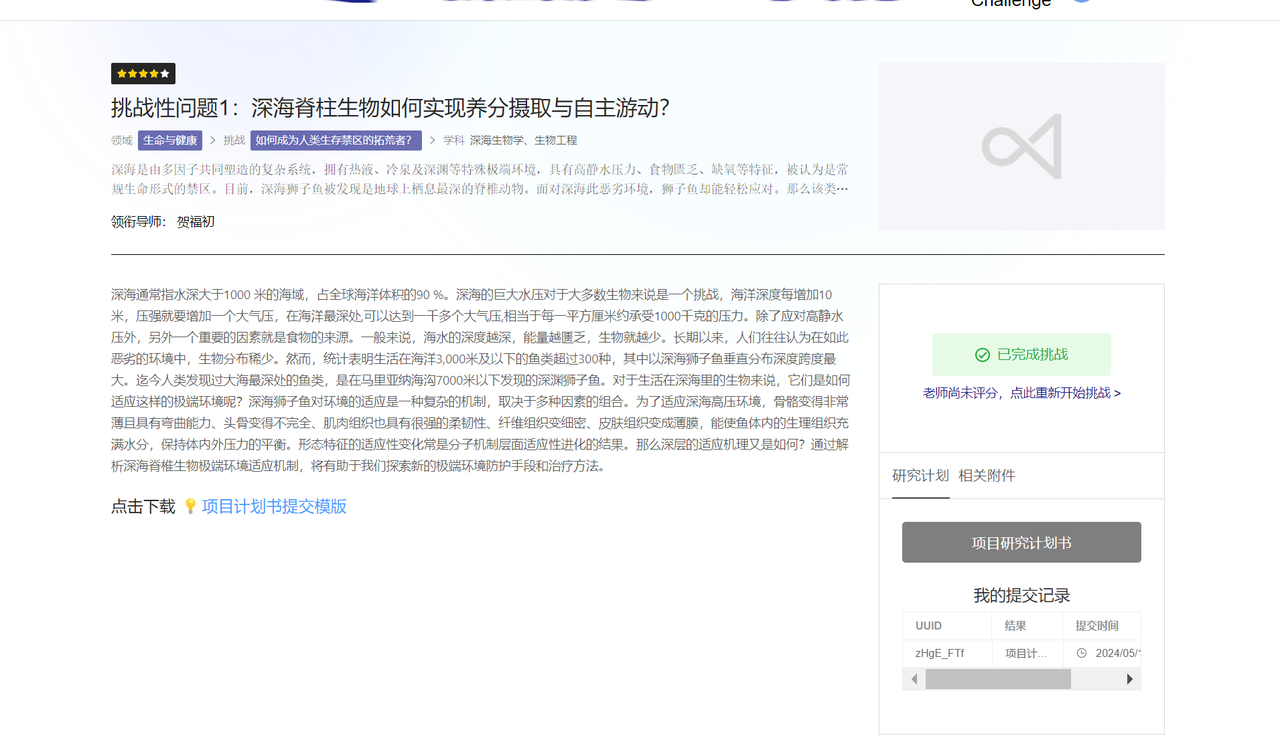Click the 深海生物学、生物工程 discipline text
1280x754 pixels.
(523, 141)
